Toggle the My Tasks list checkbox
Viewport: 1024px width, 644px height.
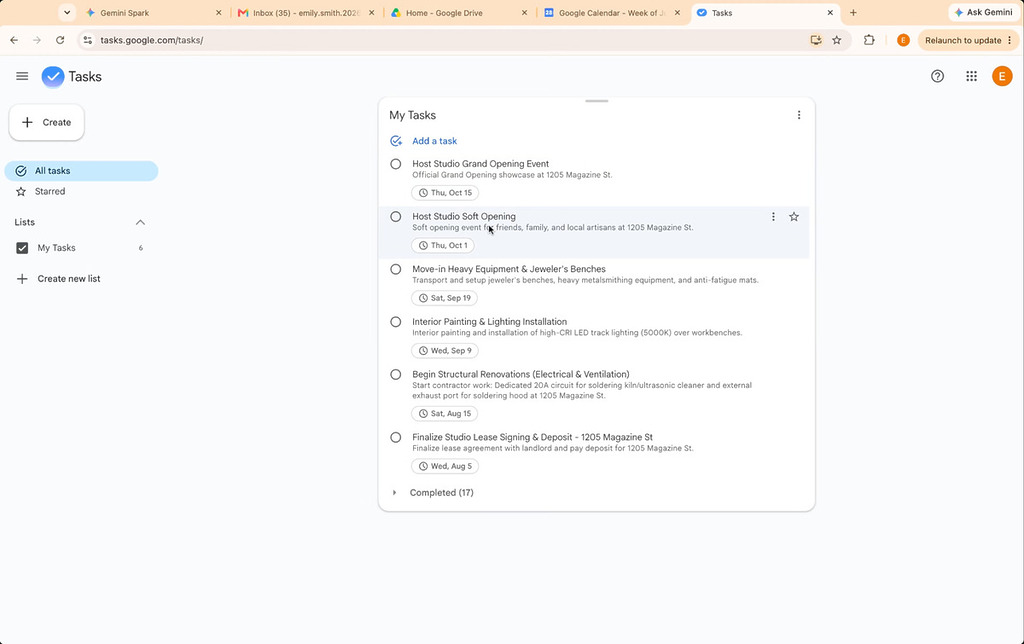pyautogui.click(x=22, y=248)
